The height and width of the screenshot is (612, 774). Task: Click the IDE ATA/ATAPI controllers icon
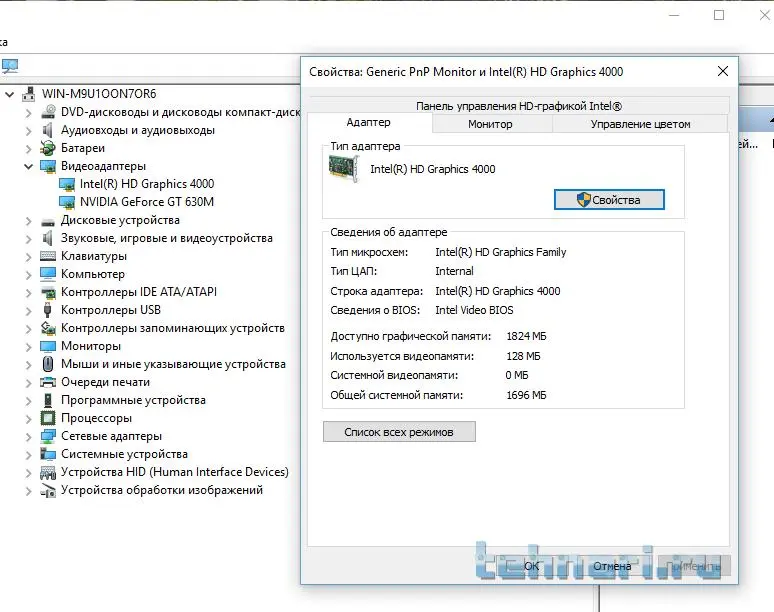click(48, 292)
